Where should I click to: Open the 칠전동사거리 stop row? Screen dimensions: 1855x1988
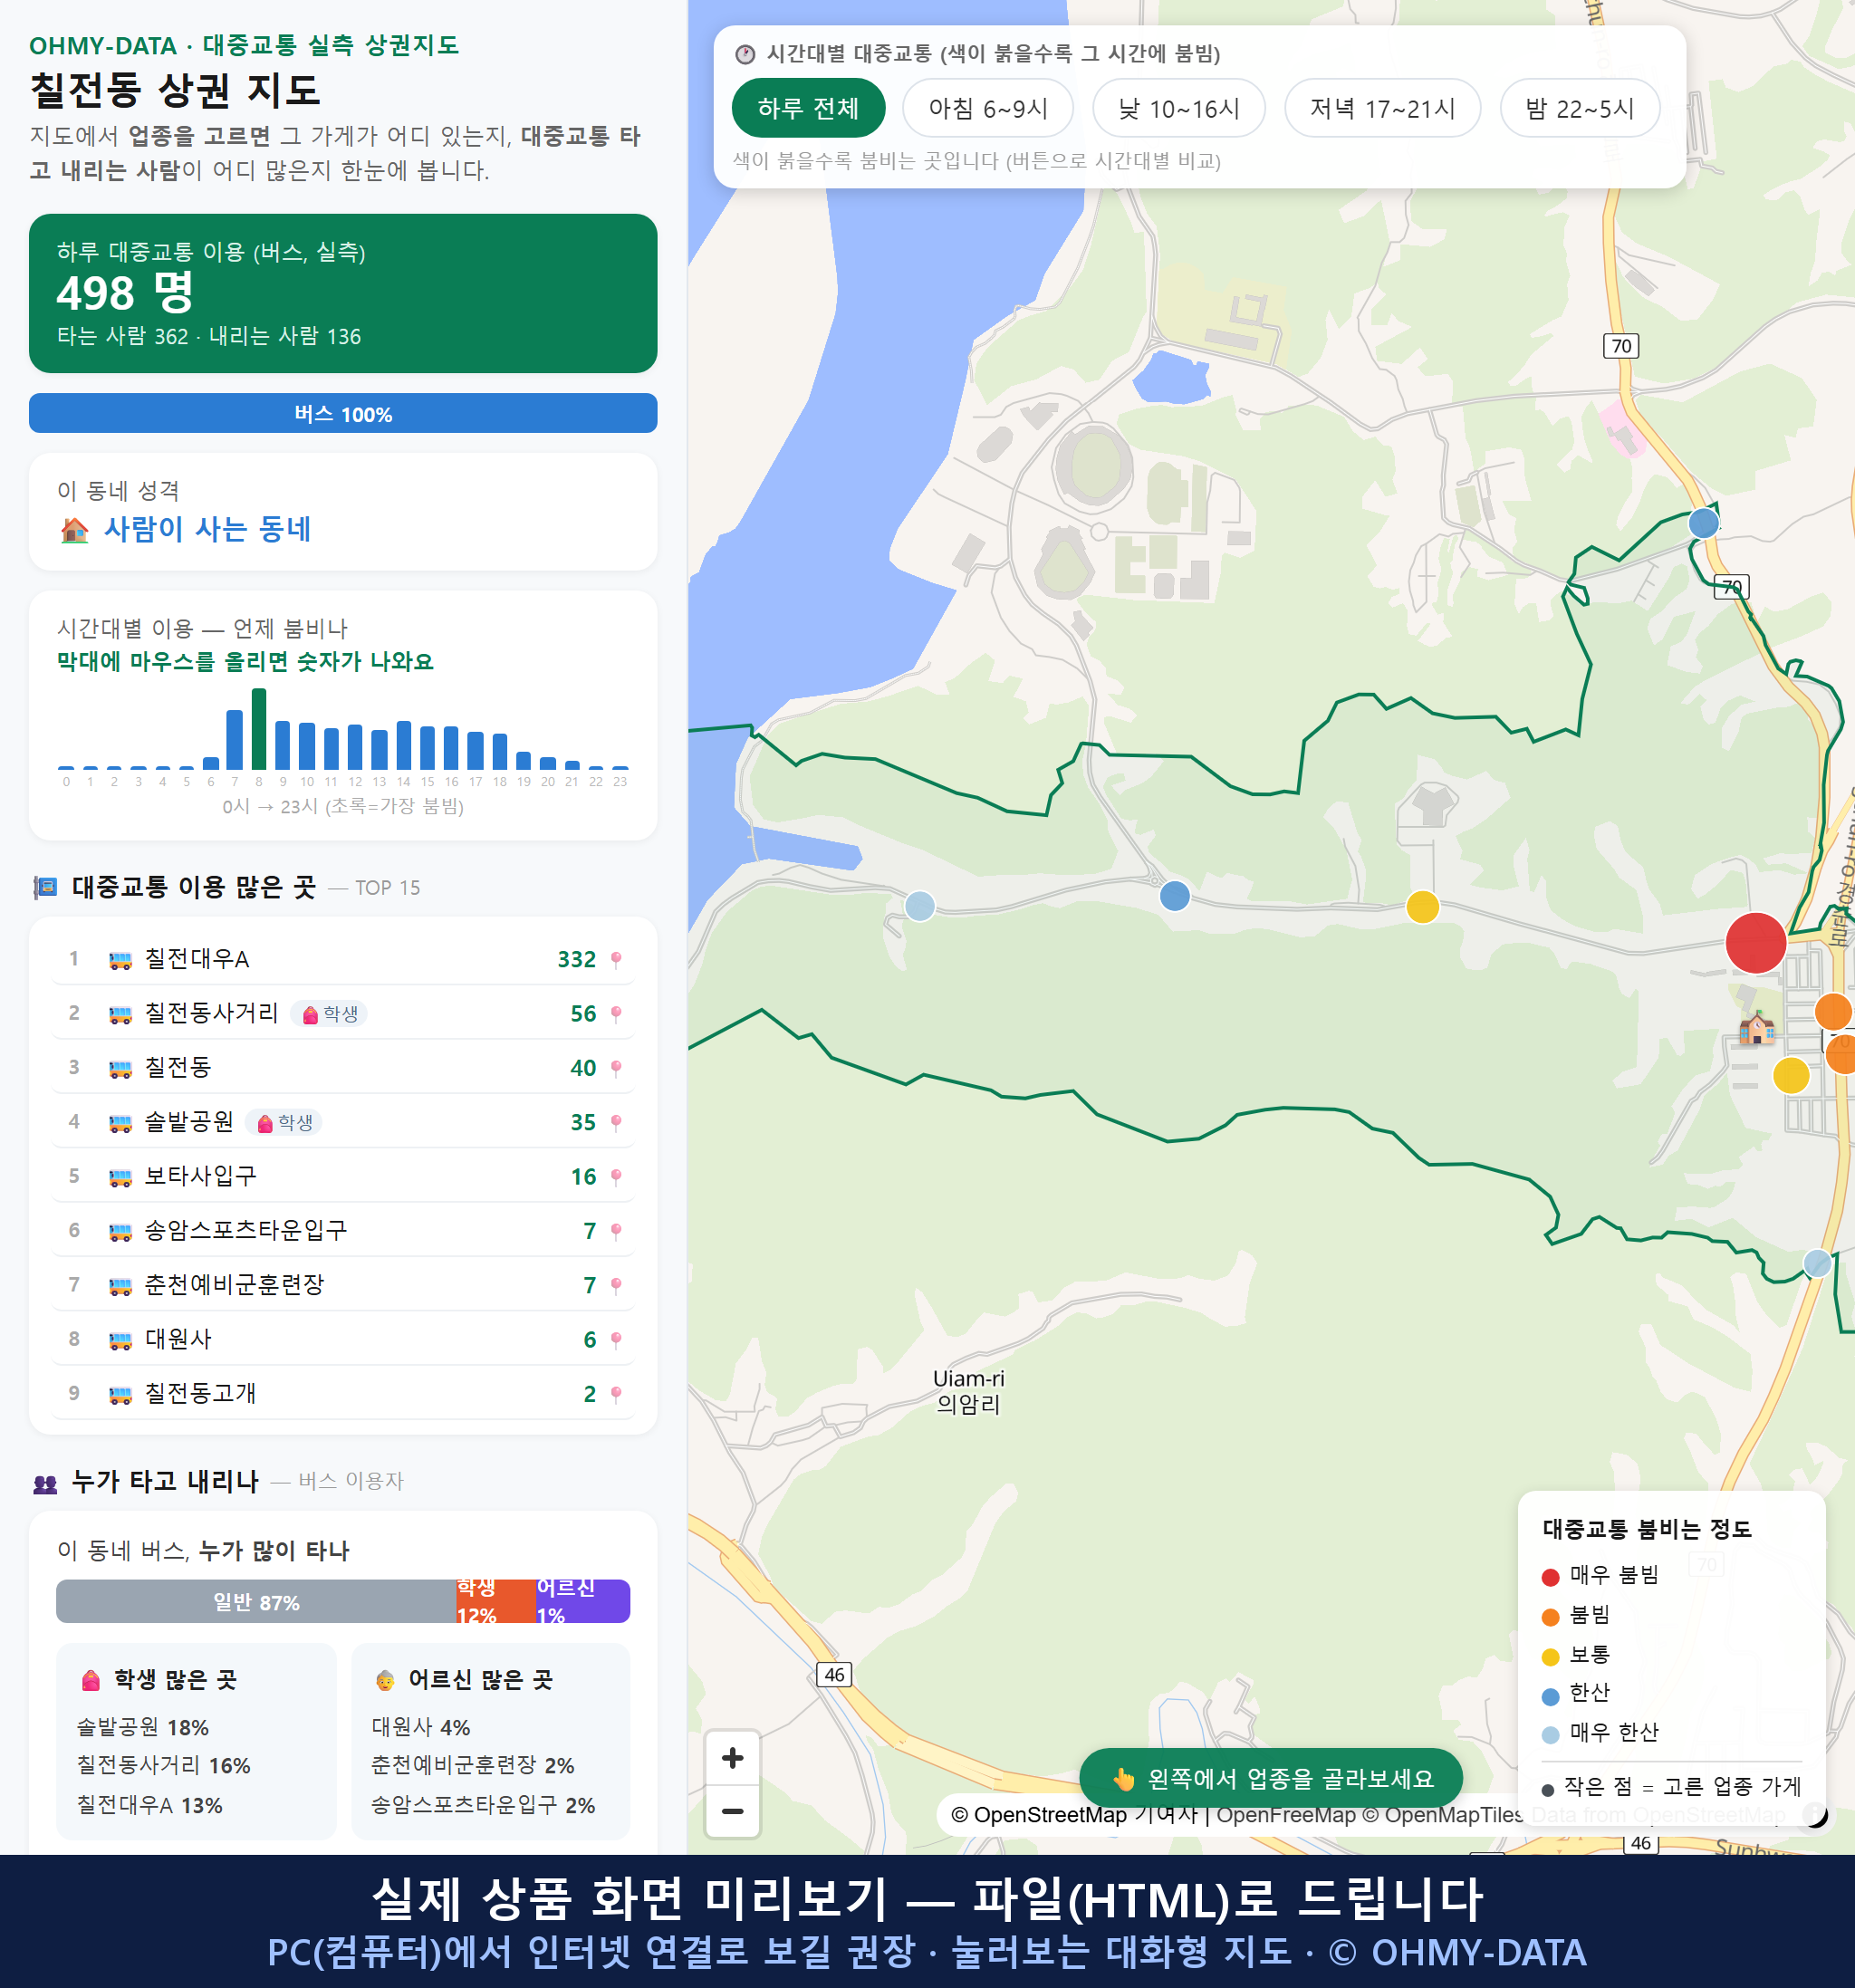(x=343, y=1013)
